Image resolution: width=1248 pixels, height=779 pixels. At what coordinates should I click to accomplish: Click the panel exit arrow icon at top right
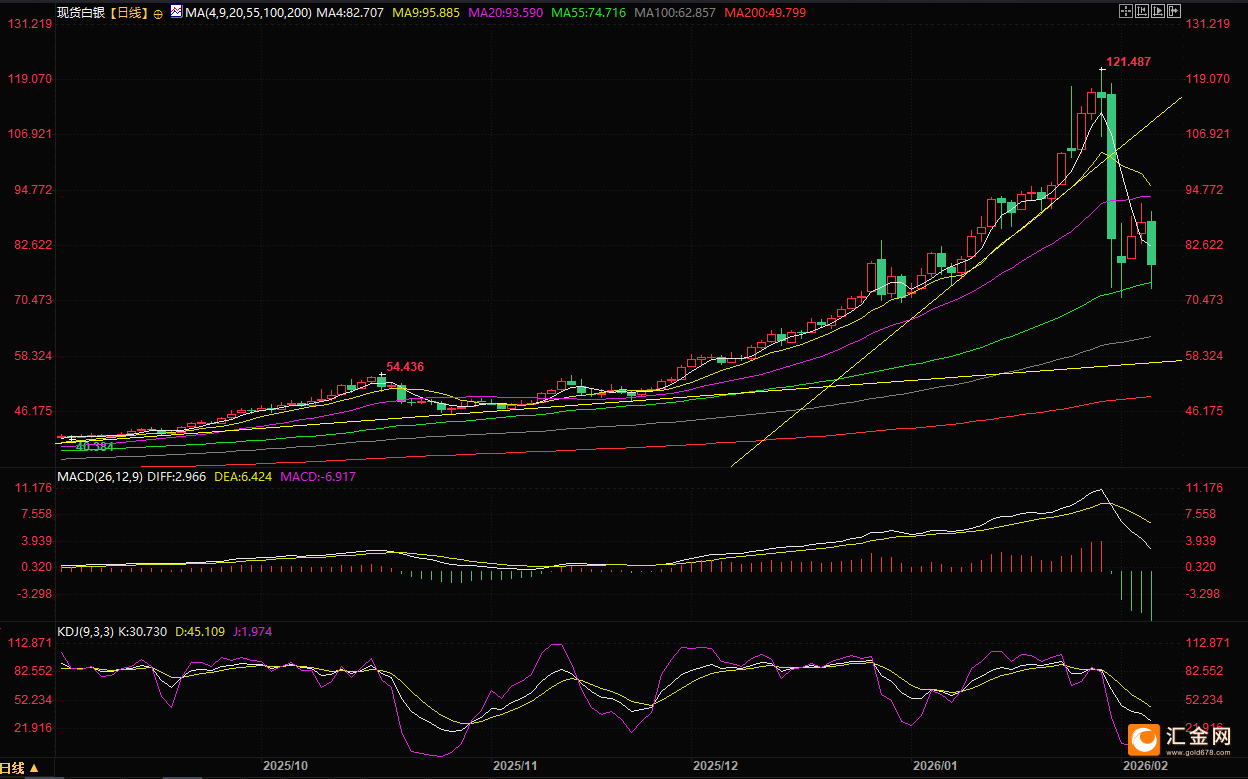[1175, 11]
